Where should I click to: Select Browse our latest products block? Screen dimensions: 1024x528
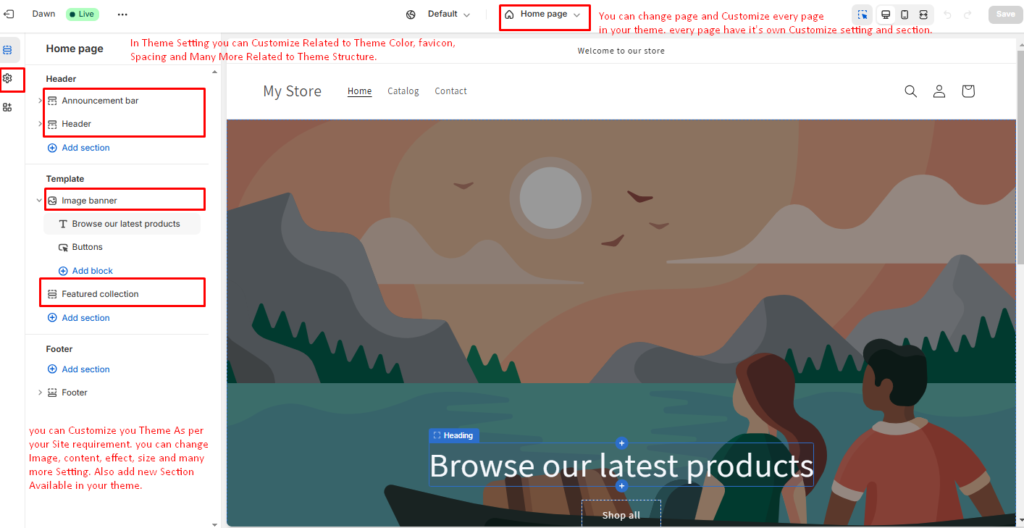122,223
